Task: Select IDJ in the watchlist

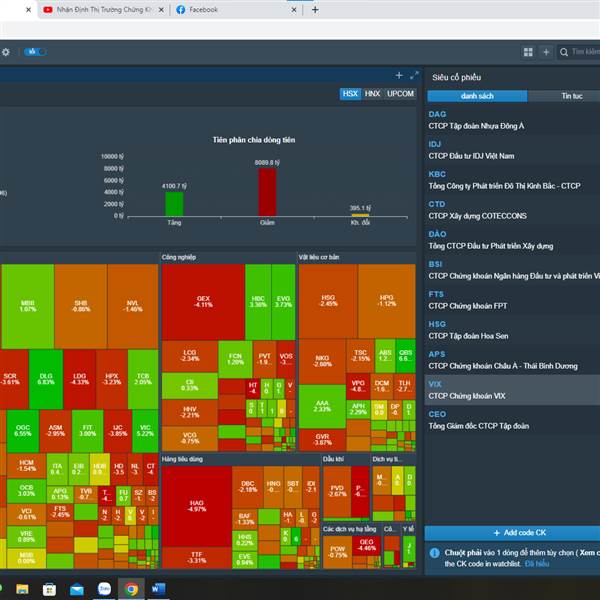Action: pos(512,150)
